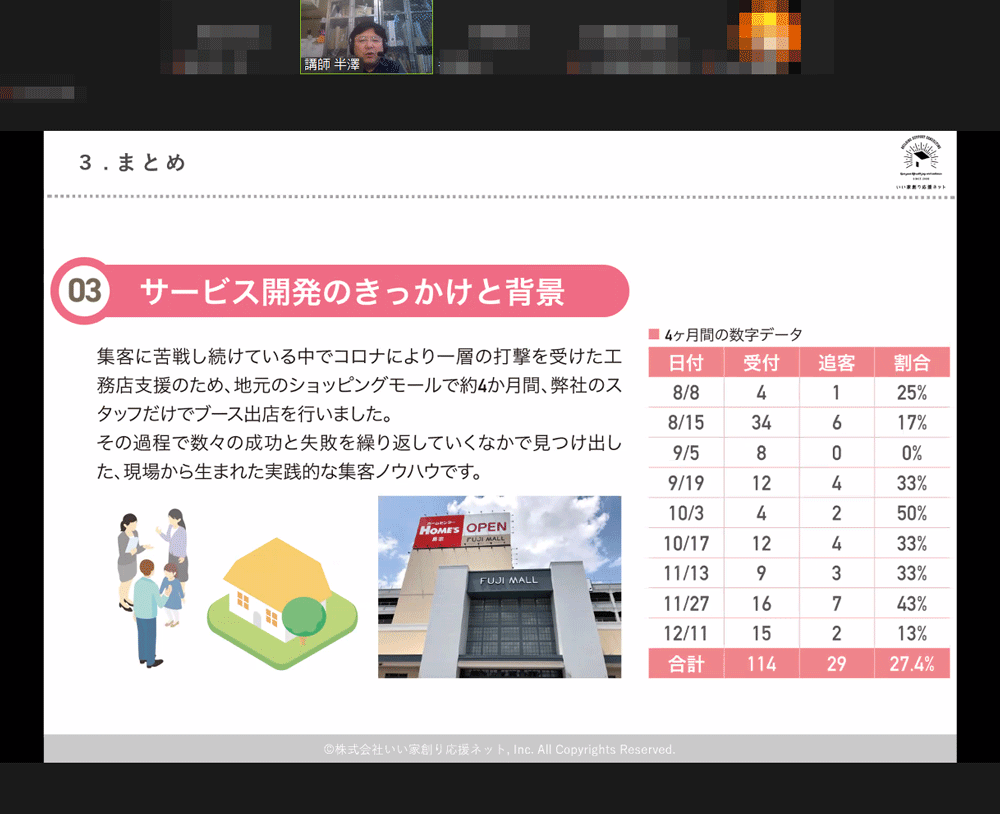This screenshot has width=1000, height=814.
Task: Click the 27.4% total ratio cell
Action: 911,664
